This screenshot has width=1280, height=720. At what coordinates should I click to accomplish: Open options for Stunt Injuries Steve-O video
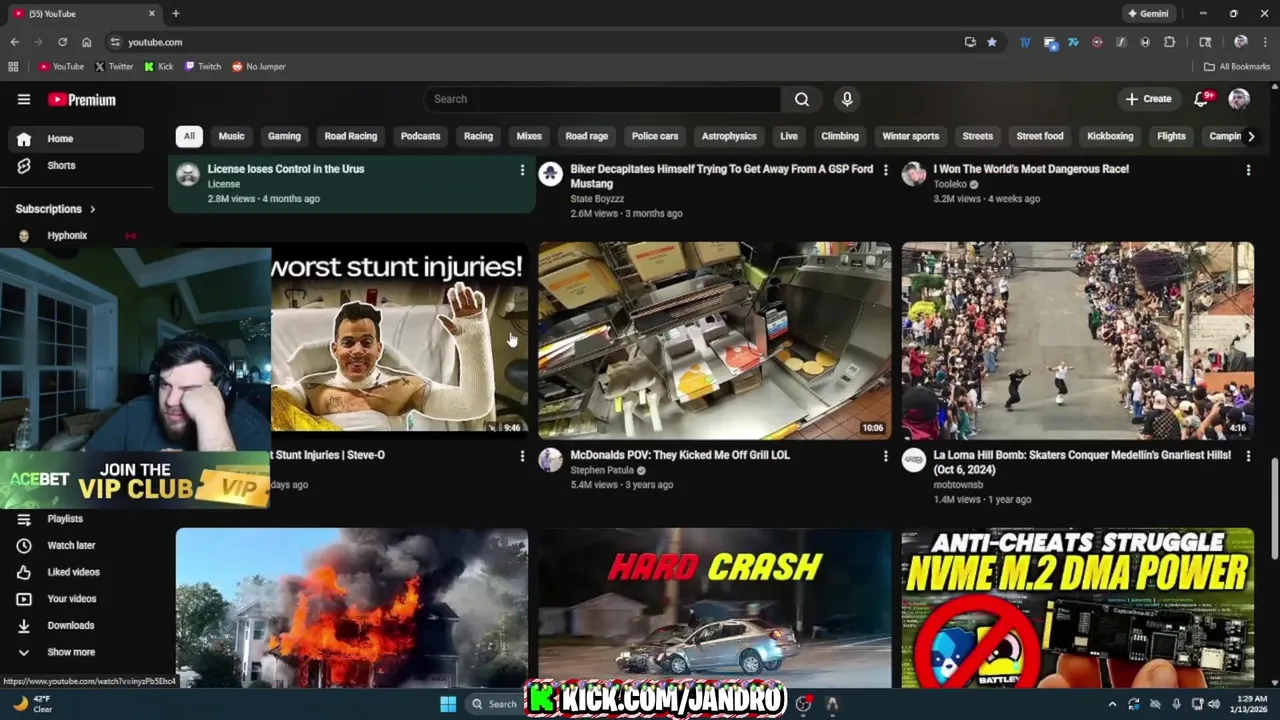tap(522, 456)
